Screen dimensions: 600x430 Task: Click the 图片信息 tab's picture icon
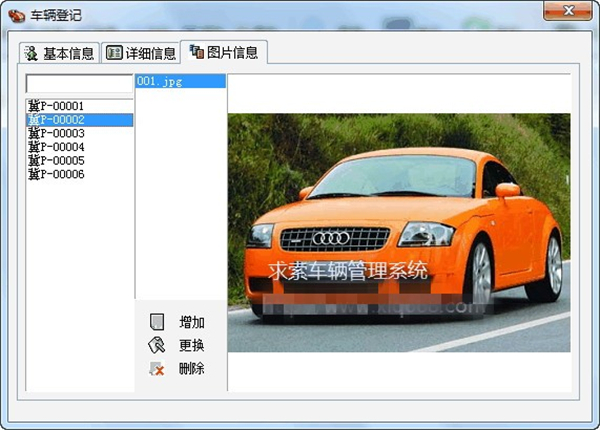[x=197, y=52]
